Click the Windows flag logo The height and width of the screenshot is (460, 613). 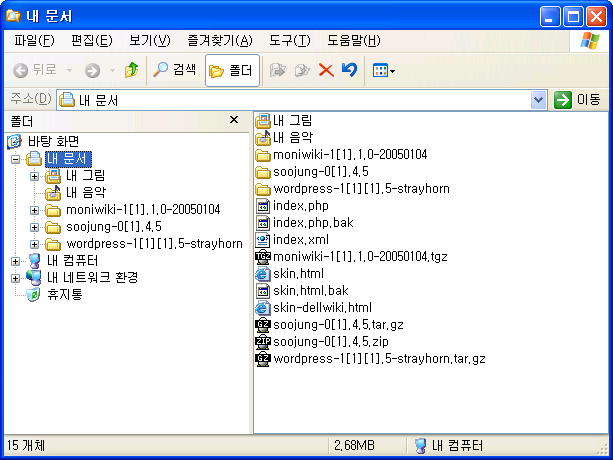click(x=590, y=41)
